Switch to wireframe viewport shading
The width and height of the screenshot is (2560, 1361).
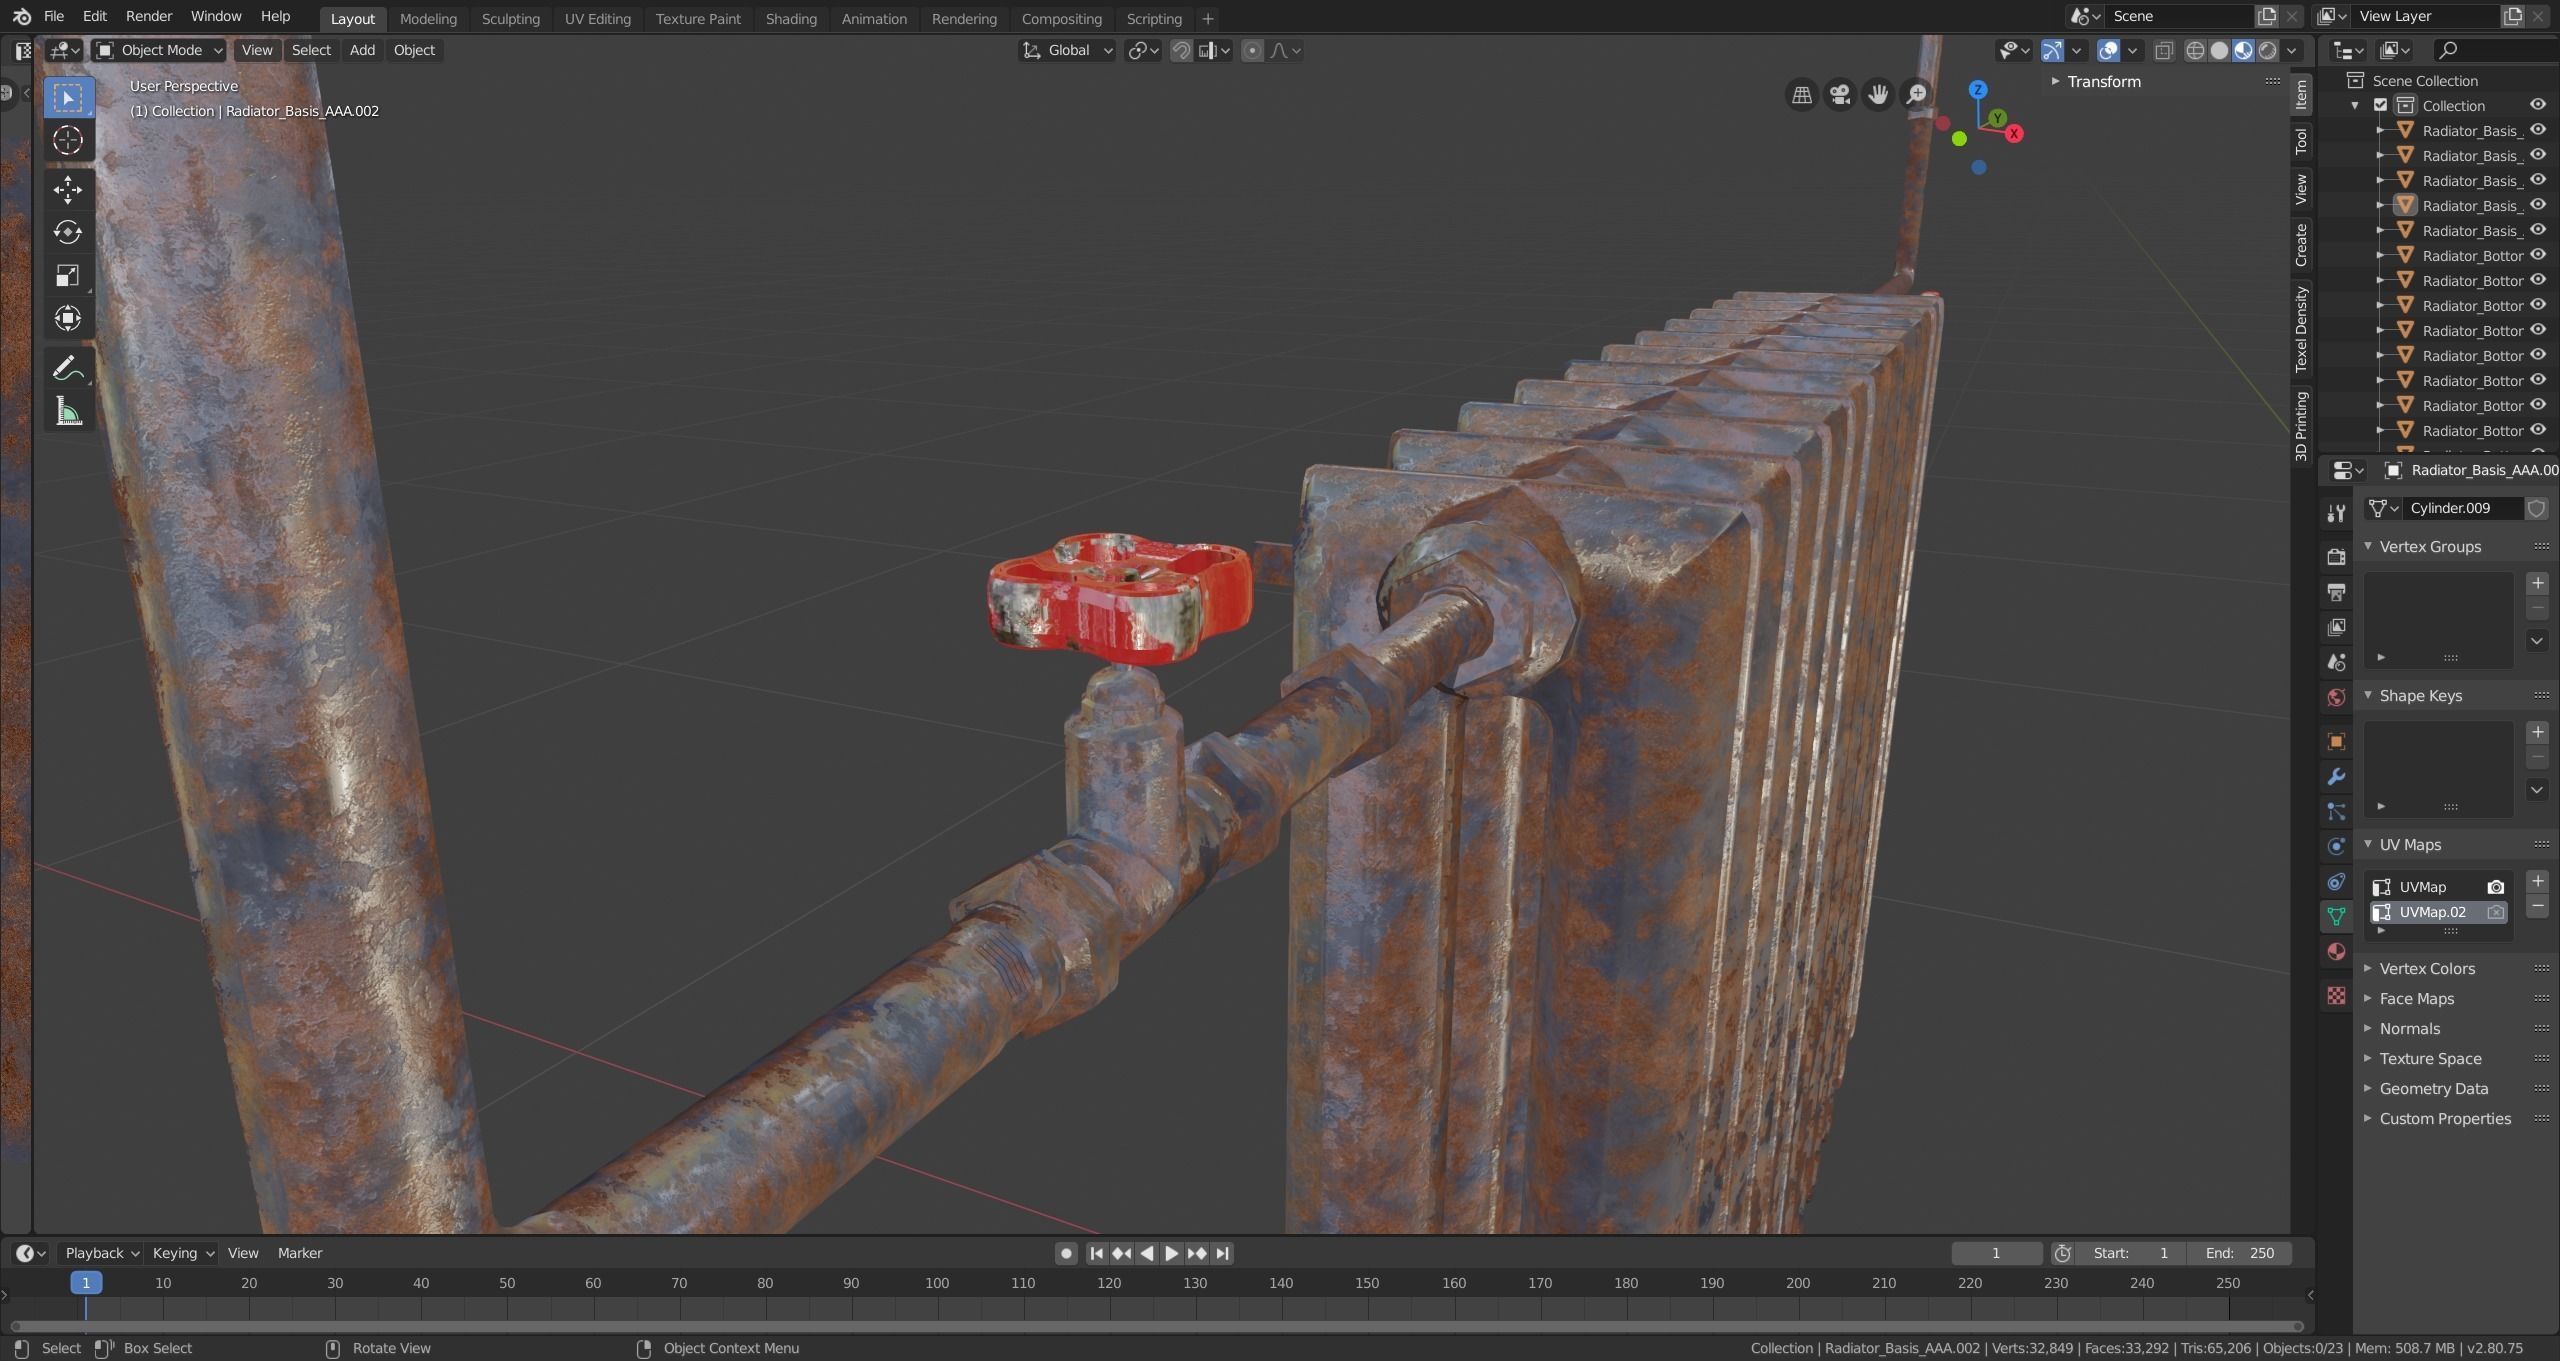[2195, 50]
